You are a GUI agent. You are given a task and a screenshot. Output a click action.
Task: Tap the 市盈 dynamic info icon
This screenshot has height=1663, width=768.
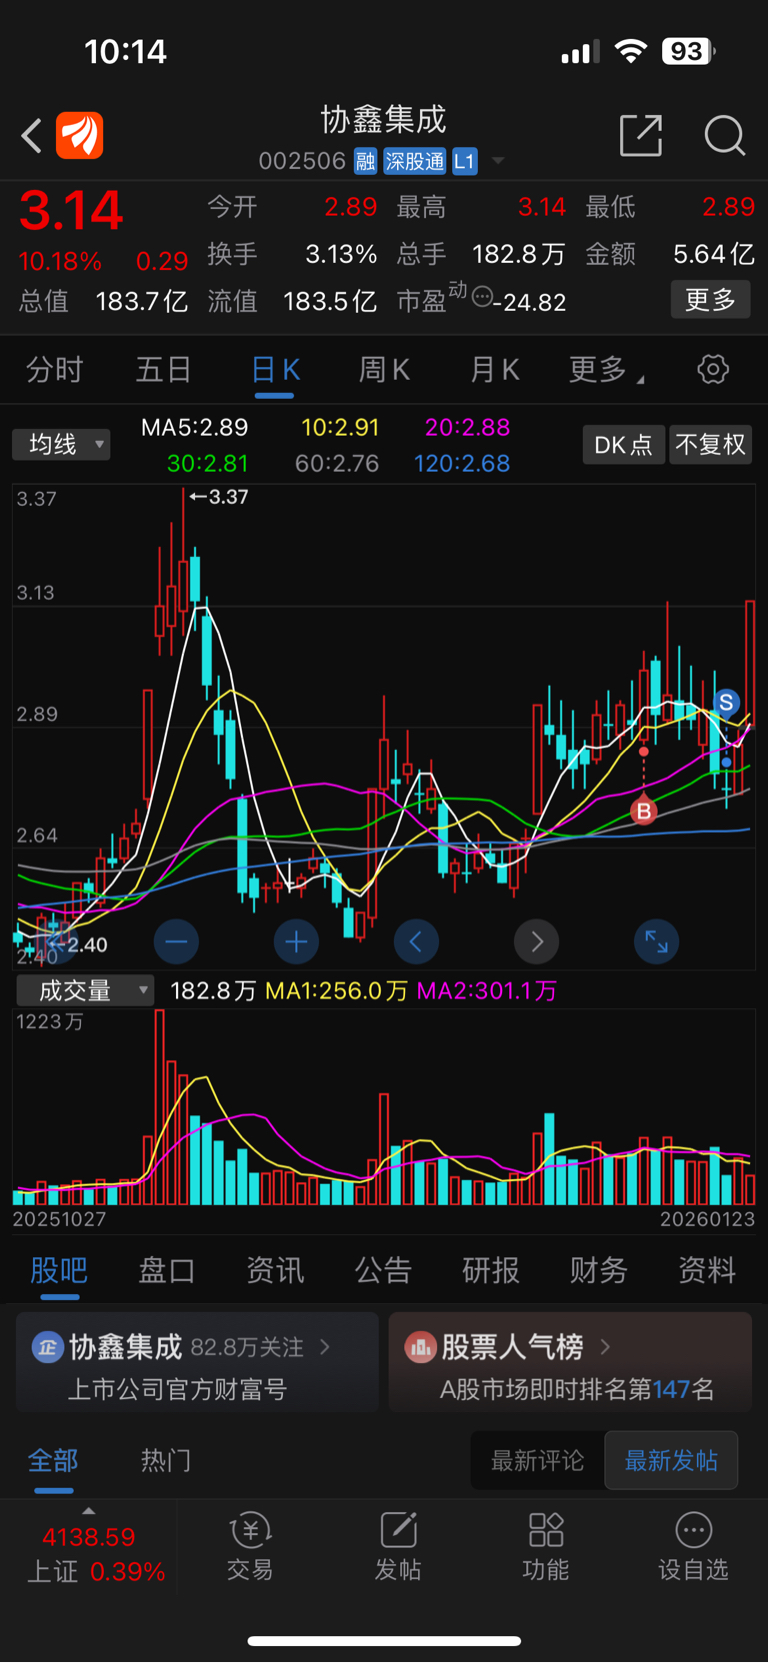482,296
